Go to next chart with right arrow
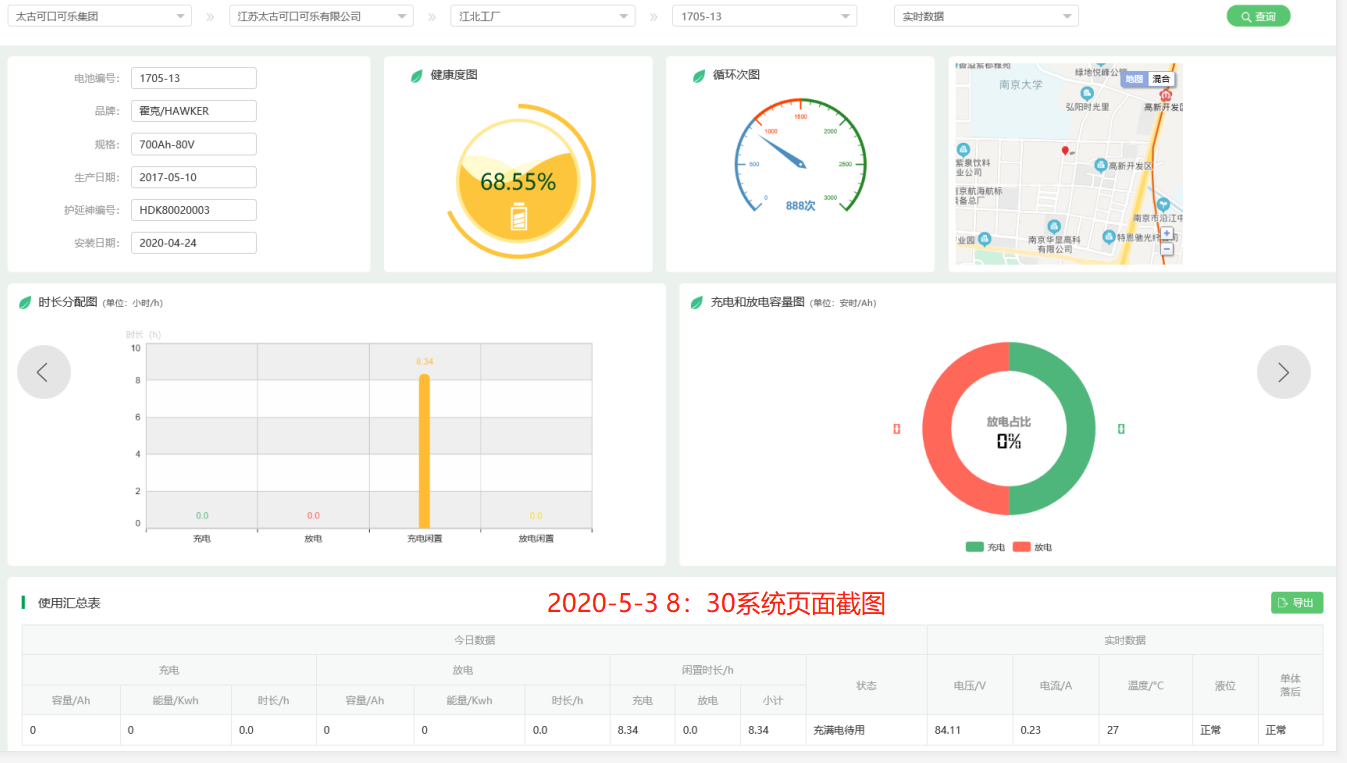This screenshot has width=1347, height=763. tap(1283, 372)
